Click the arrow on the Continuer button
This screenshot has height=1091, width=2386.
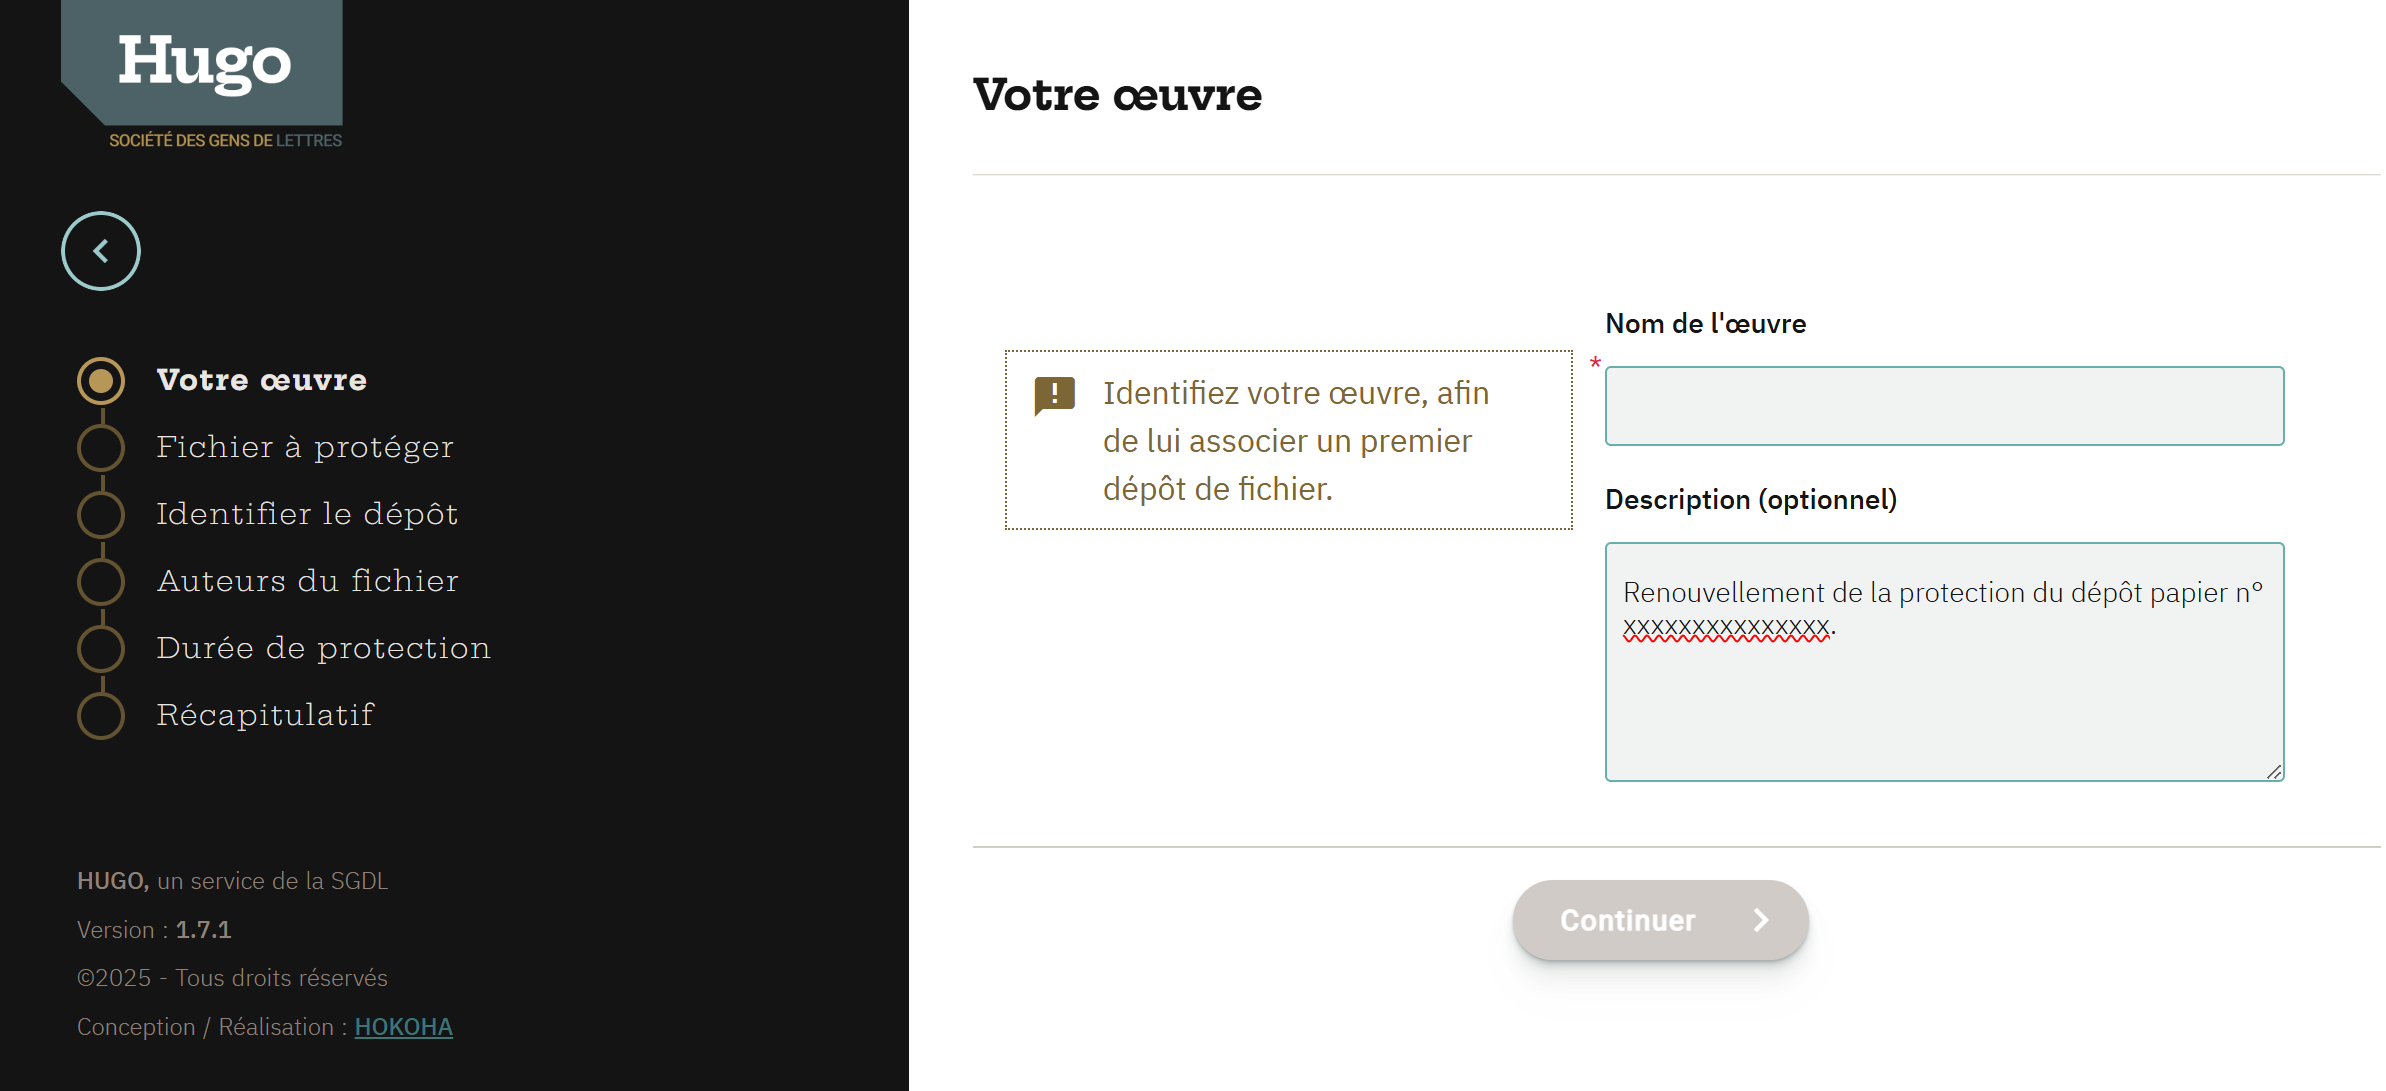click(x=1761, y=920)
